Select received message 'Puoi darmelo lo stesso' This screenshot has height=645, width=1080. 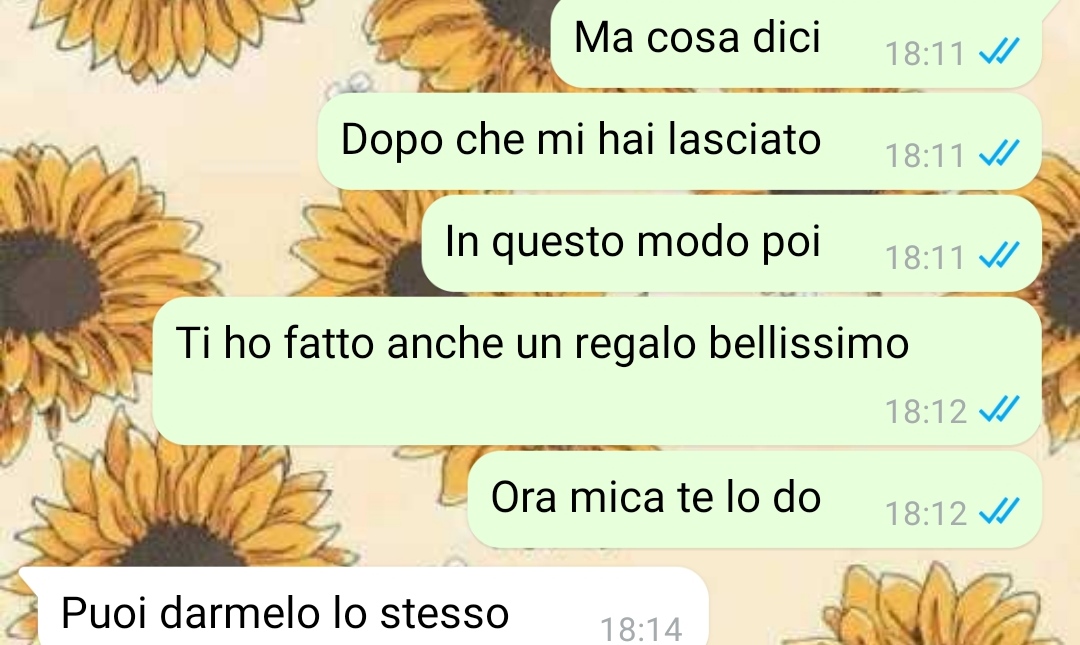point(364,608)
